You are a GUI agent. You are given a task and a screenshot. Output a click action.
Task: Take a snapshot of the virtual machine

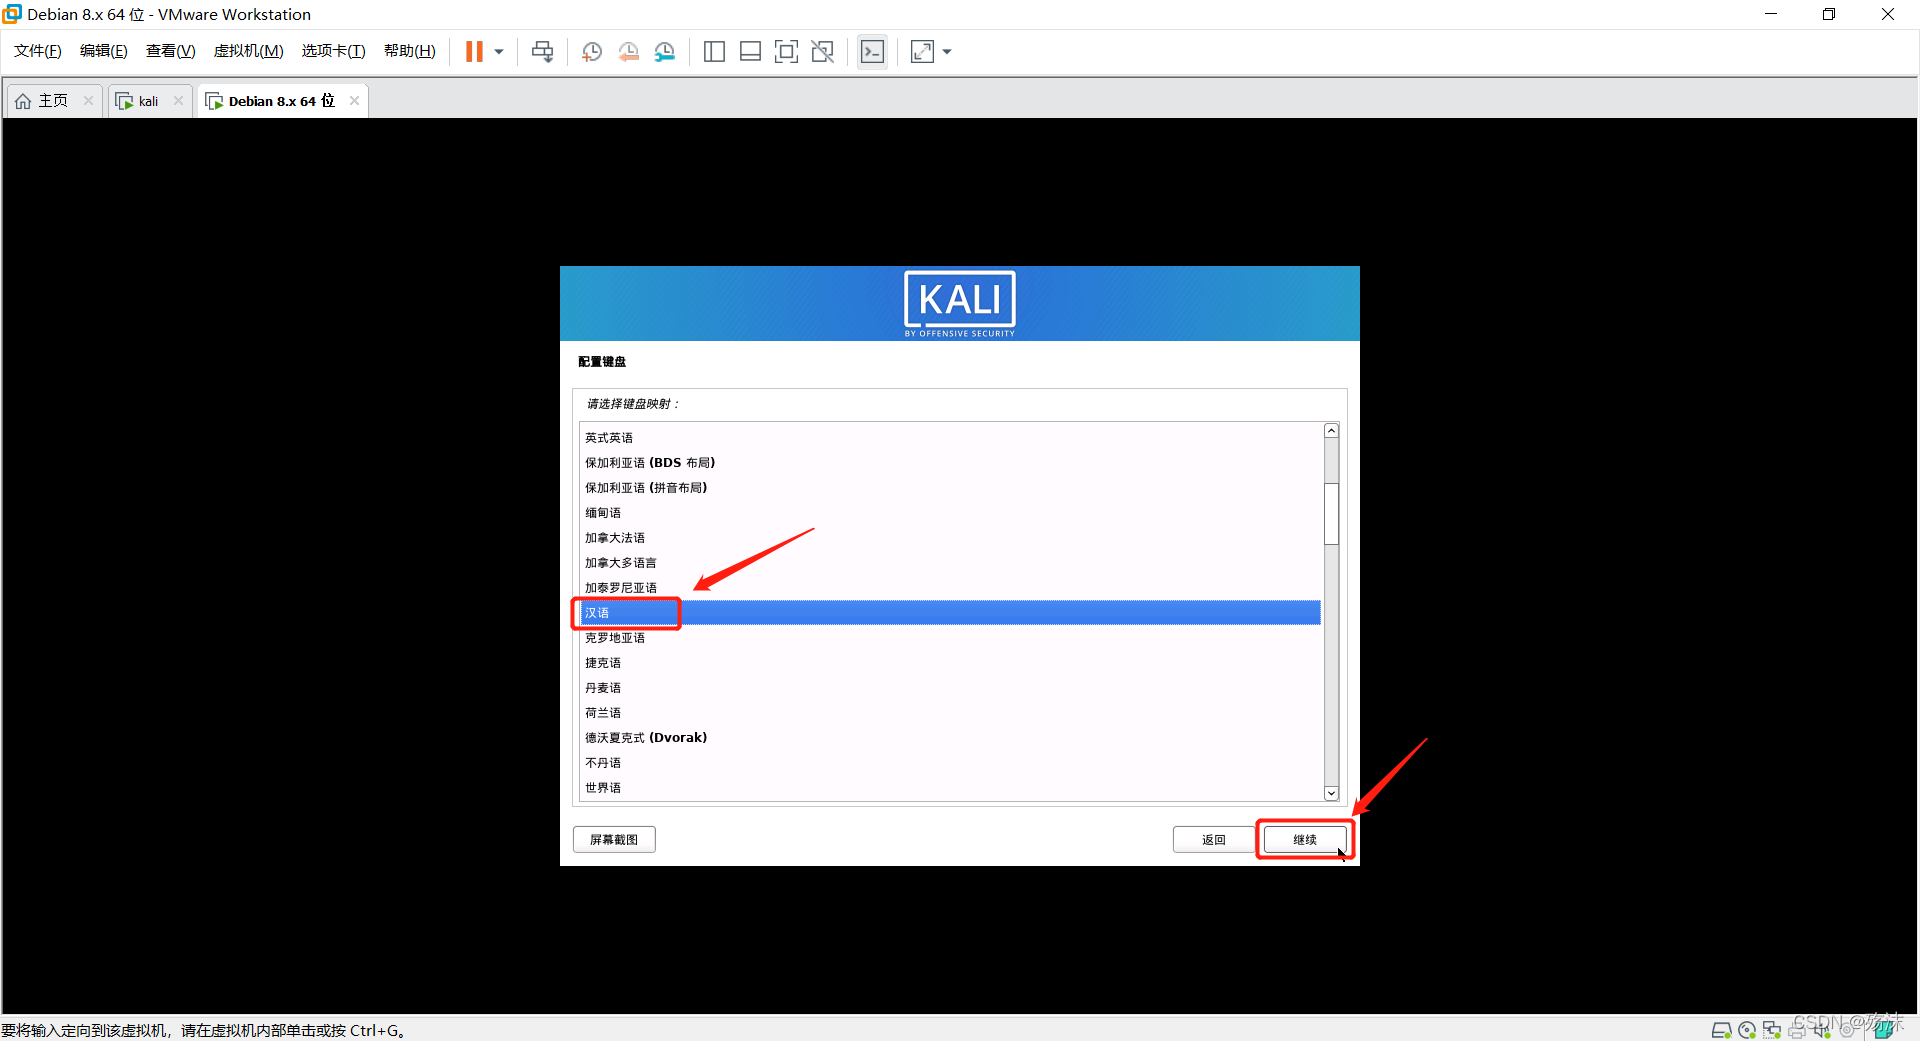point(592,52)
